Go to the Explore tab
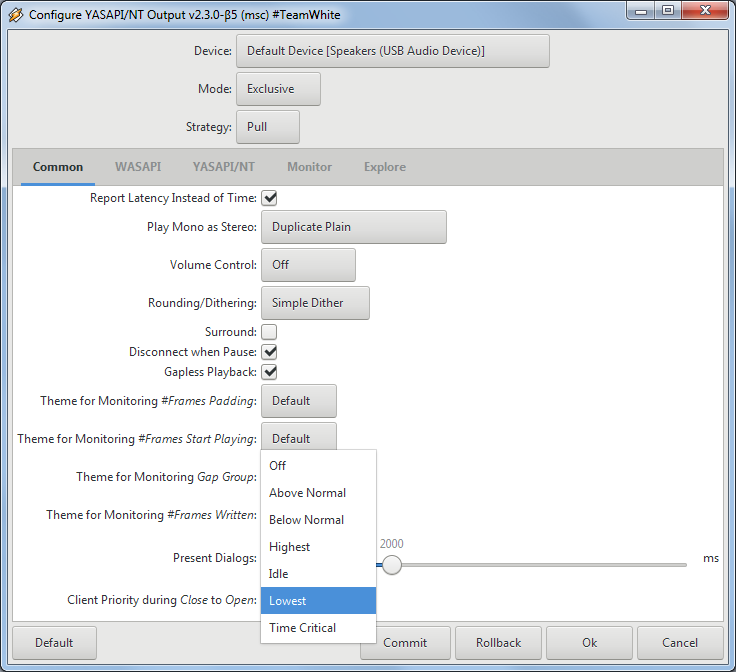 (384, 167)
